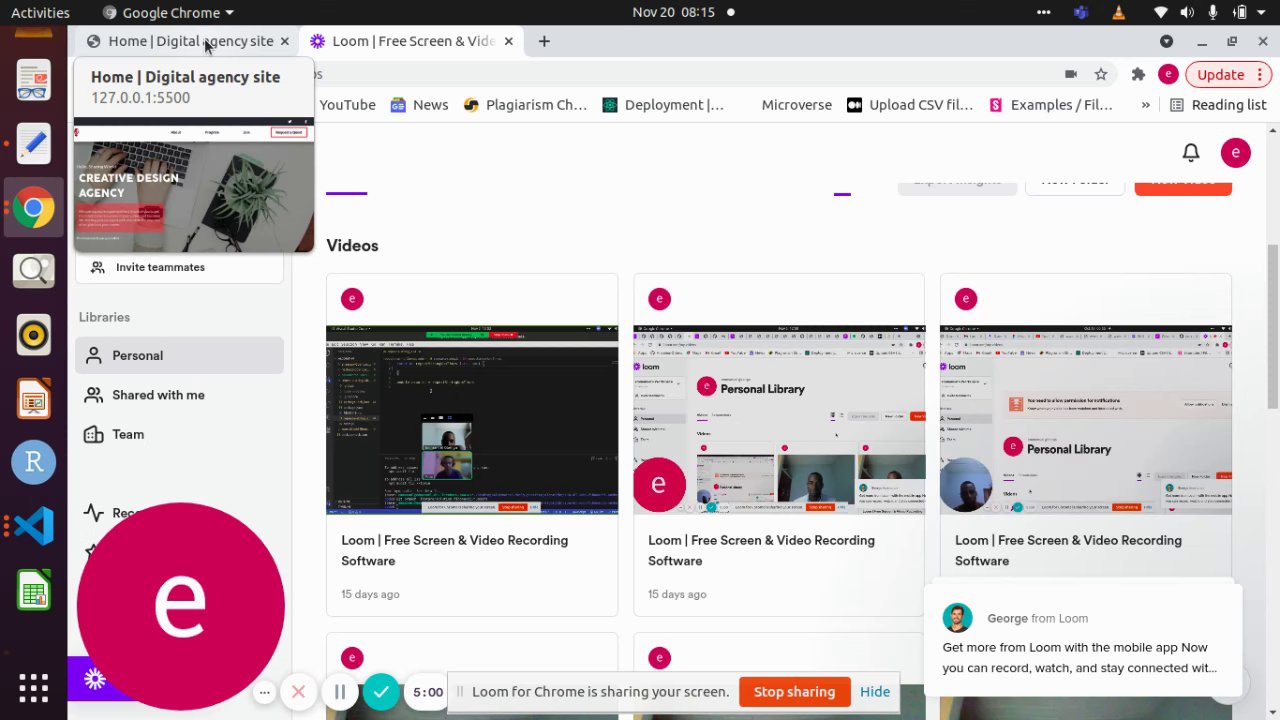1280x720 pixels.
Task: Open the Deployment bookmark
Action: (663, 105)
